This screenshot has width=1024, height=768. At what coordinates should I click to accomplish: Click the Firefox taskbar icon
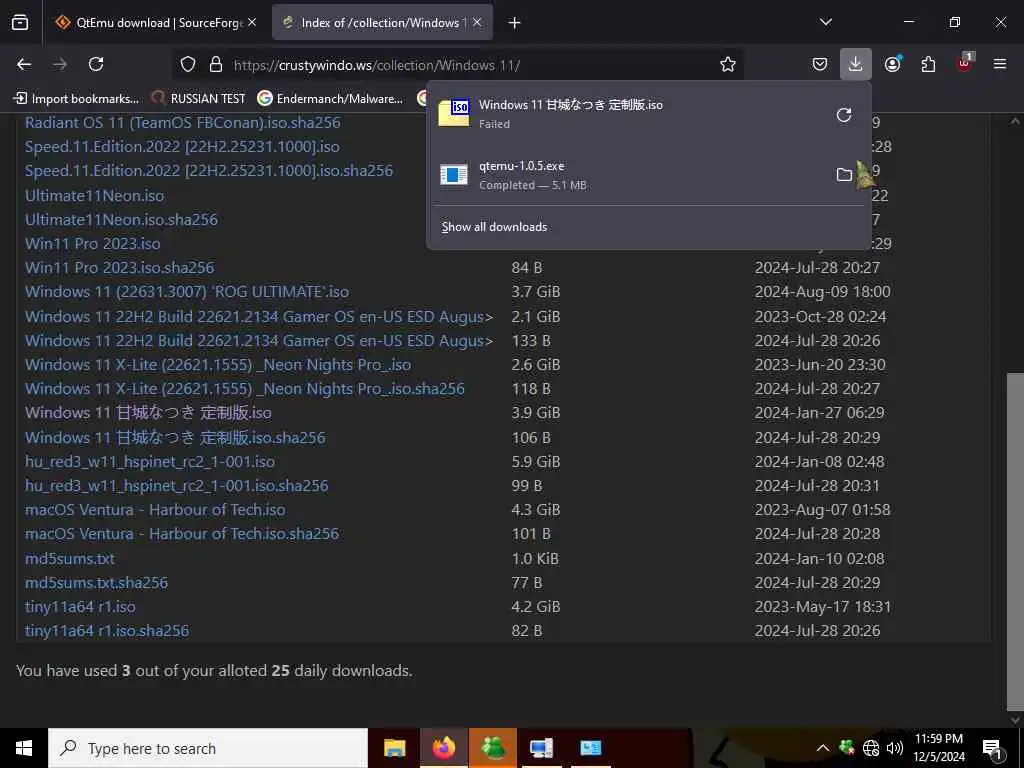443,748
